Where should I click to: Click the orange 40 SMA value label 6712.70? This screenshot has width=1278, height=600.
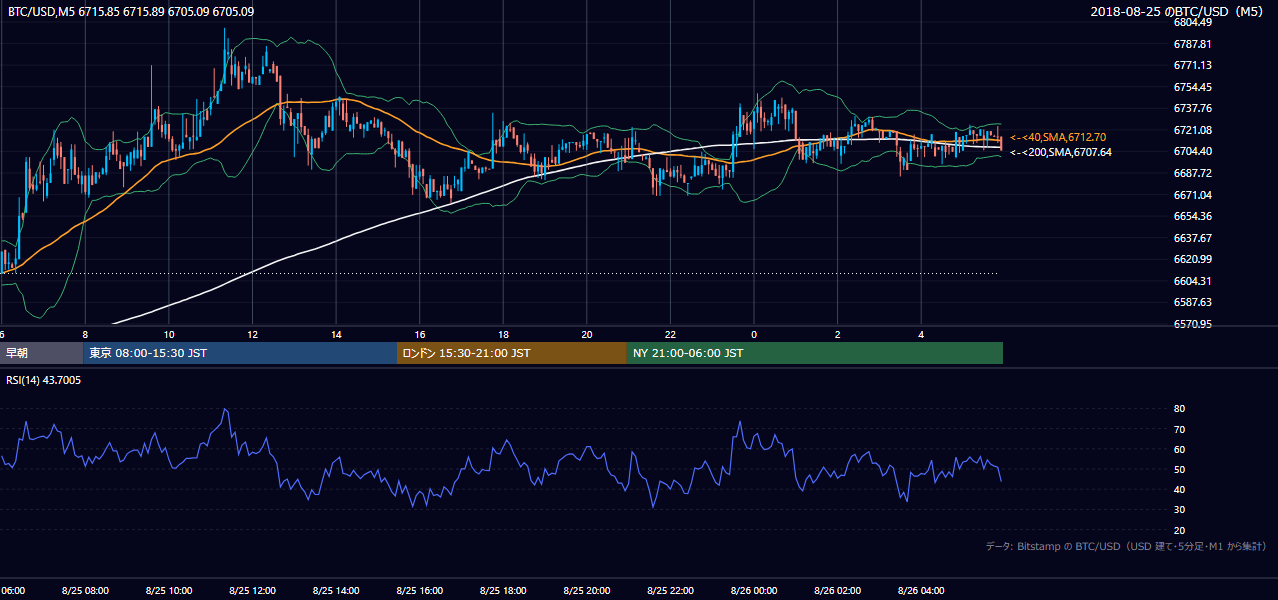tap(1059, 137)
